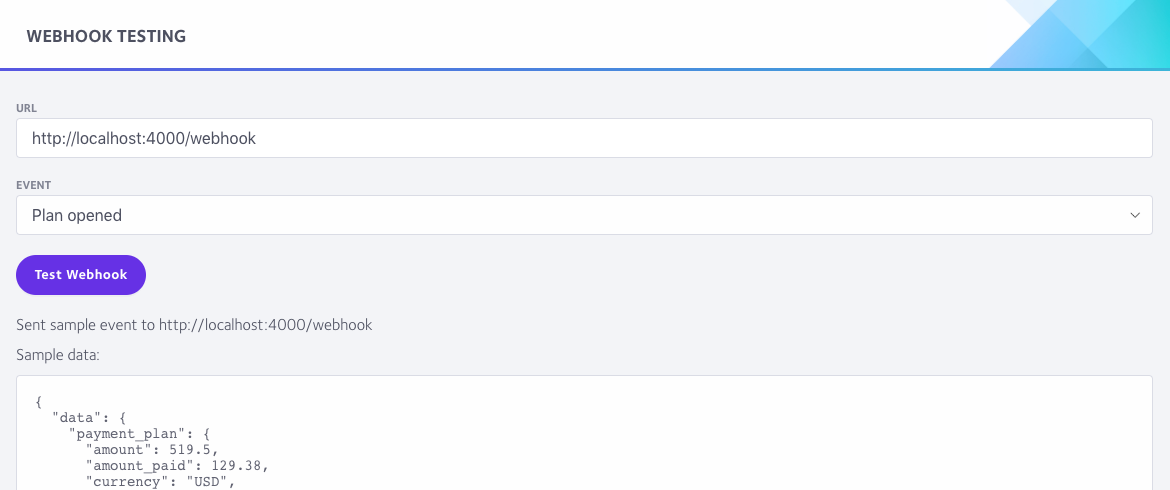Screen dimensions: 1170x490
Task: Expand the chevron arrow on Event selector
Action: coord(1135,216)
